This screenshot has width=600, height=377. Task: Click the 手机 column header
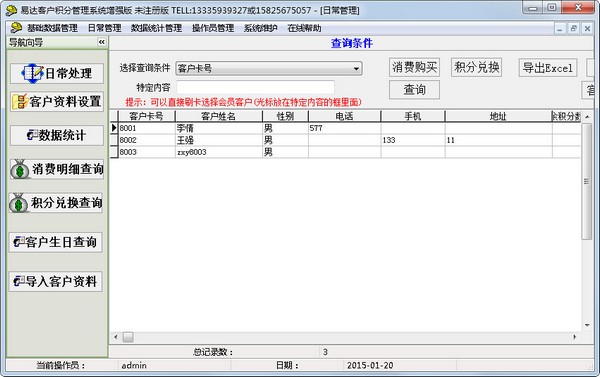[413, 116]
